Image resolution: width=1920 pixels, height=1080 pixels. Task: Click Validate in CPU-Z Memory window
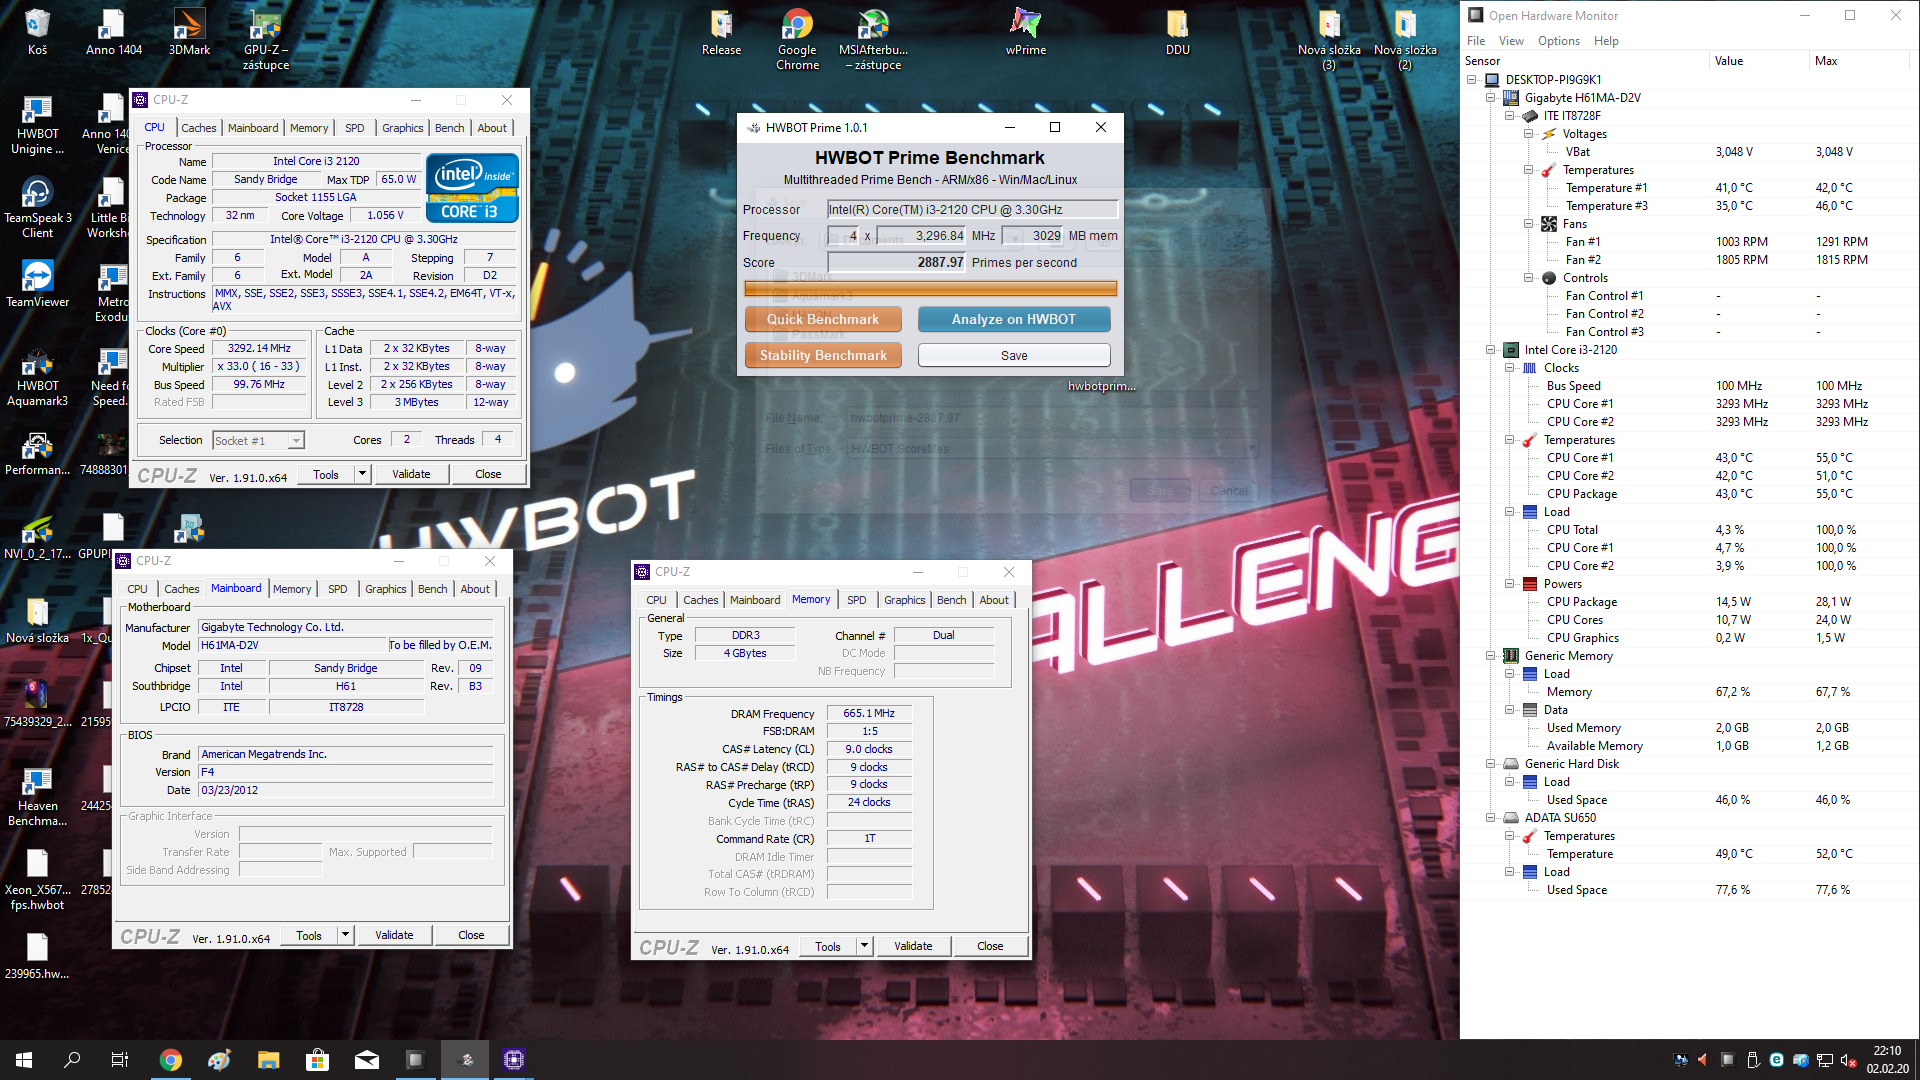click(913, 946)
